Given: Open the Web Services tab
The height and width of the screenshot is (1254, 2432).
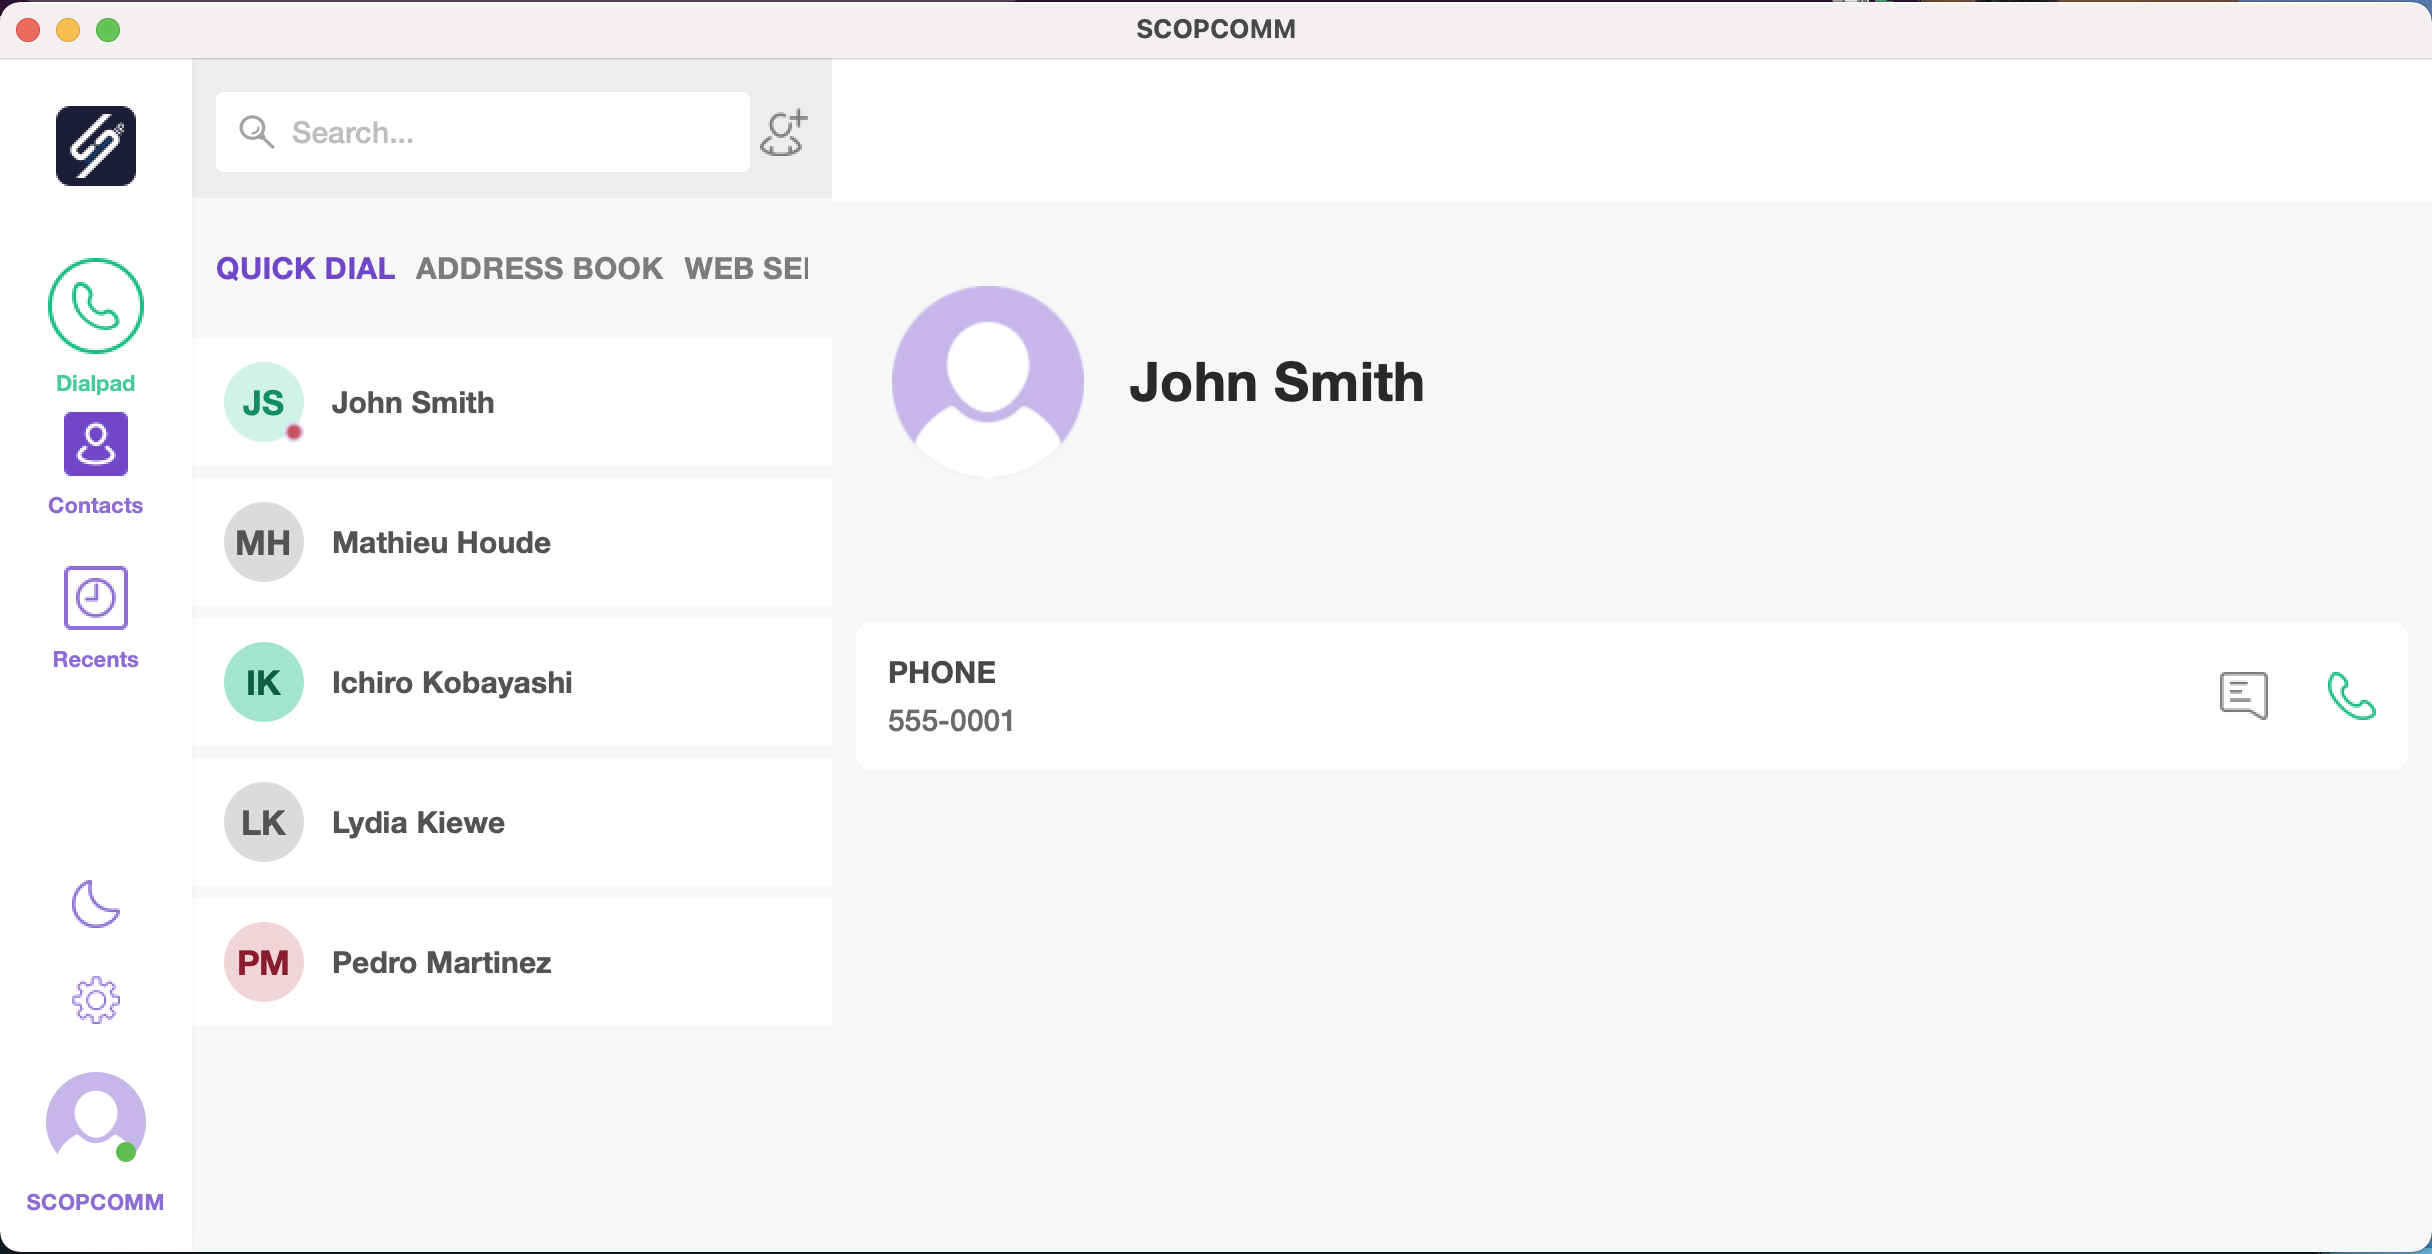Looking at the screenshot, I should tap(746, 268).
